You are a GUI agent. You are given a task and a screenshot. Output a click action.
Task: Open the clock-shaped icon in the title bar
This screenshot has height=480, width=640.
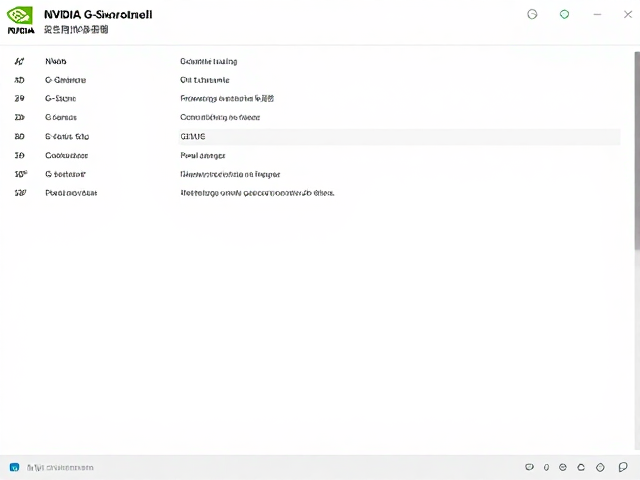(532, 14)
